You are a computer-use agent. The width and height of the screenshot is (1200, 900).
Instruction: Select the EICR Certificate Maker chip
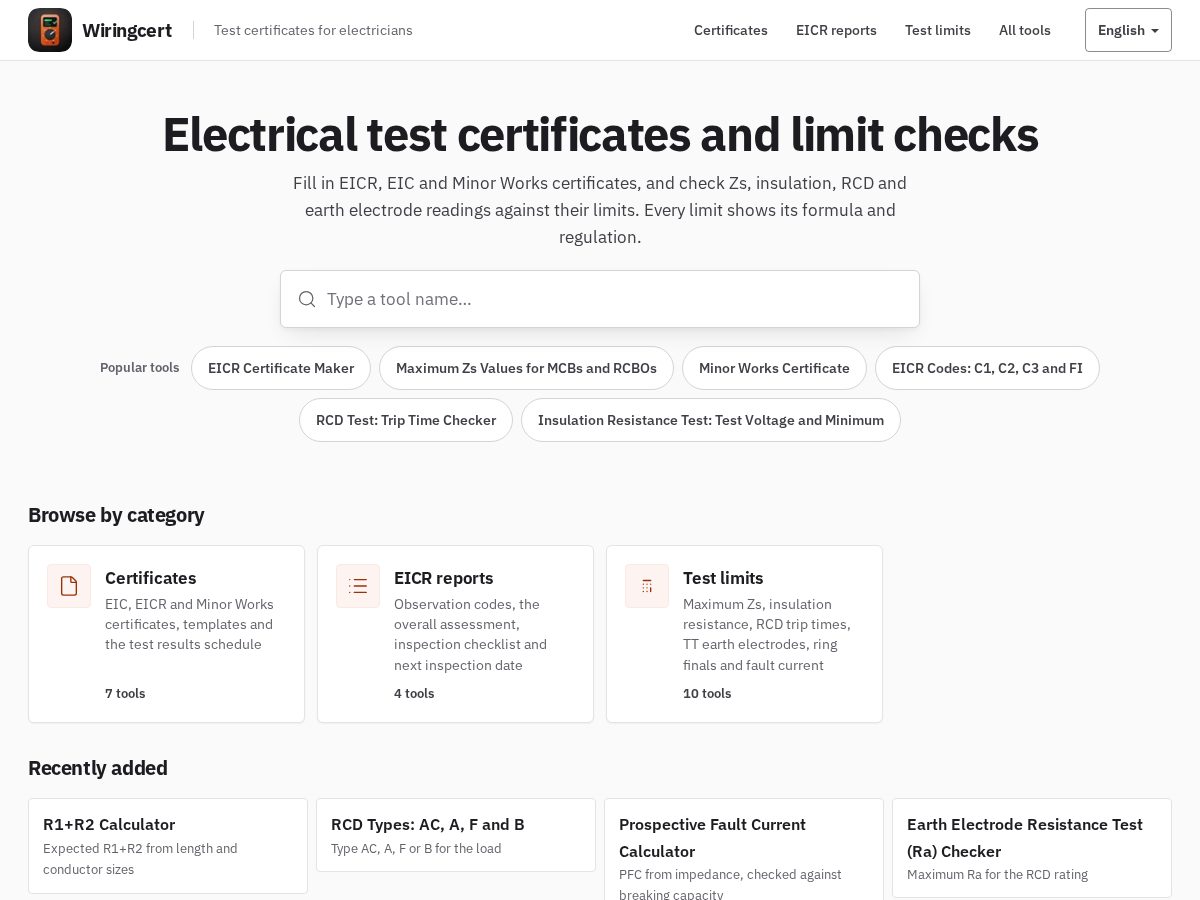point(281,368)
